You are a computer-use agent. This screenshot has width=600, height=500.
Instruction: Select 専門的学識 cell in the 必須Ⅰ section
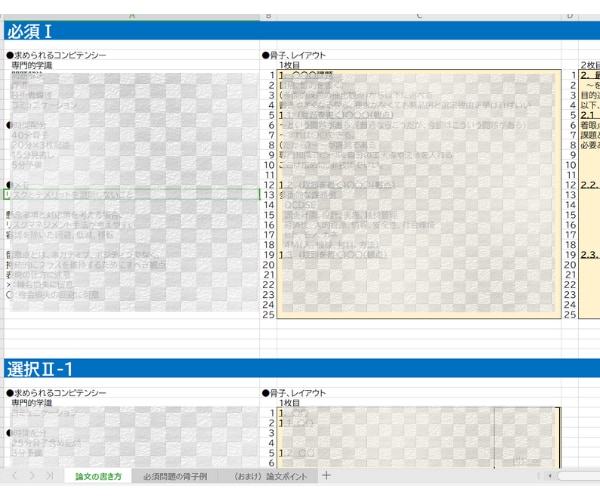click(x=32, y=65)
